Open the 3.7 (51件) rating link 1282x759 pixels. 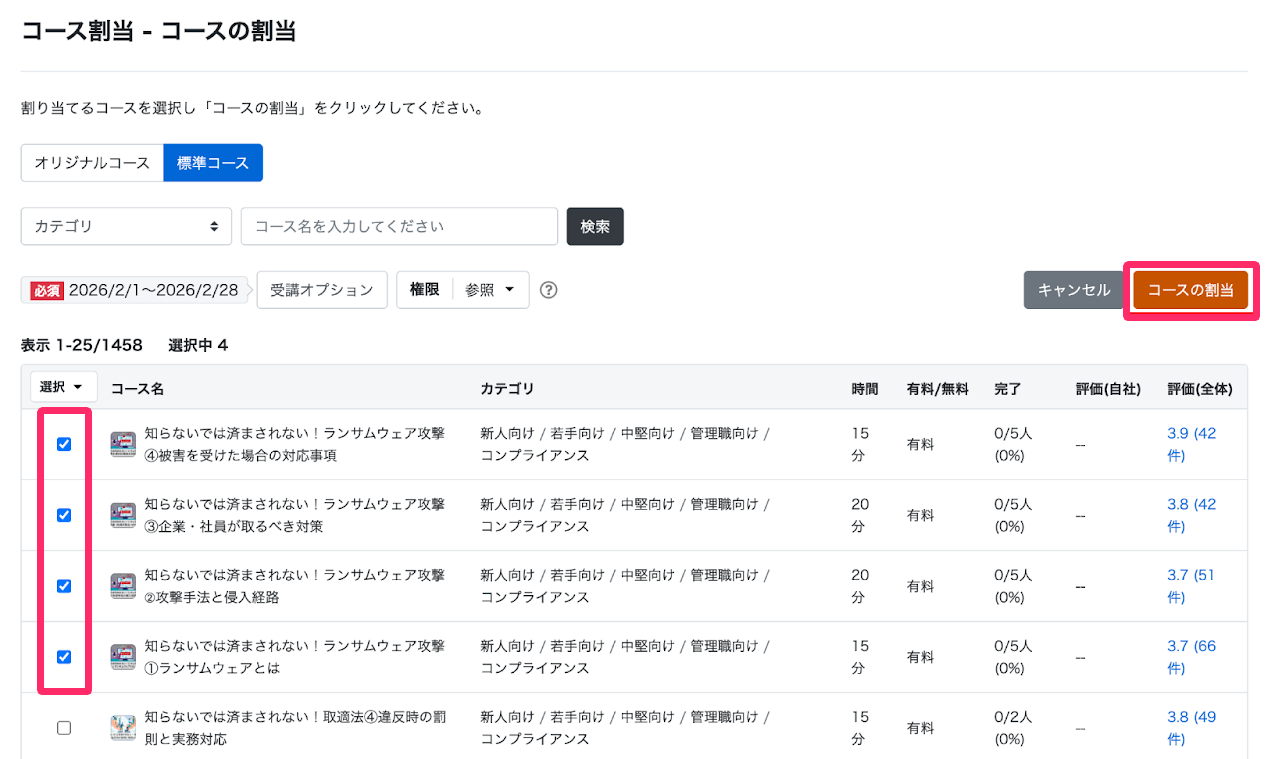[x=1192, y=586]
